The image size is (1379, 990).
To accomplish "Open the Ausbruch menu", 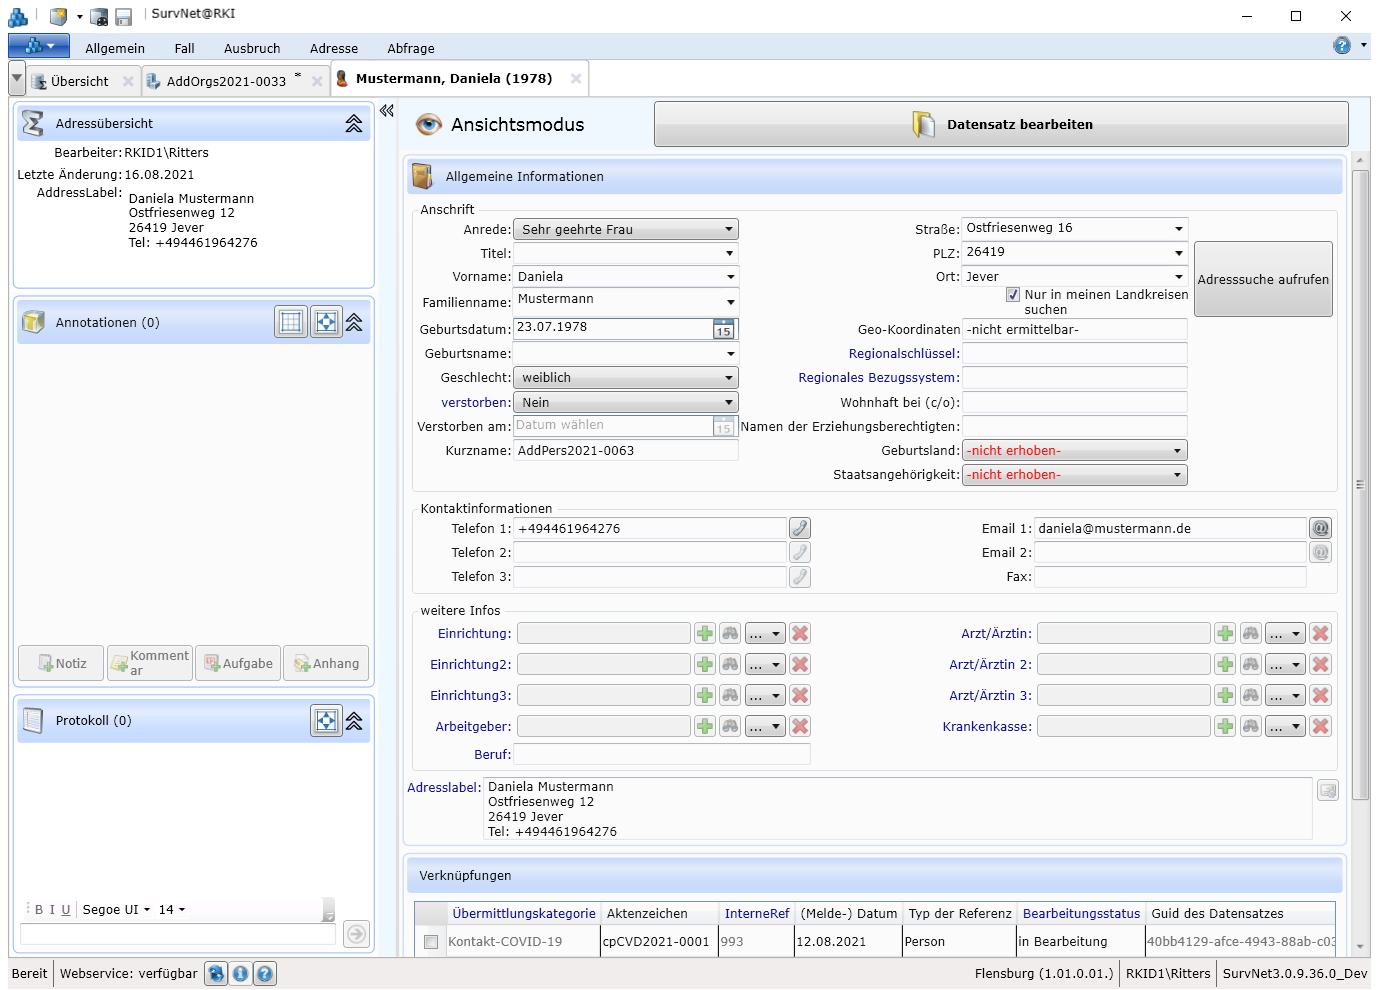I will click(x=252, y=48).
